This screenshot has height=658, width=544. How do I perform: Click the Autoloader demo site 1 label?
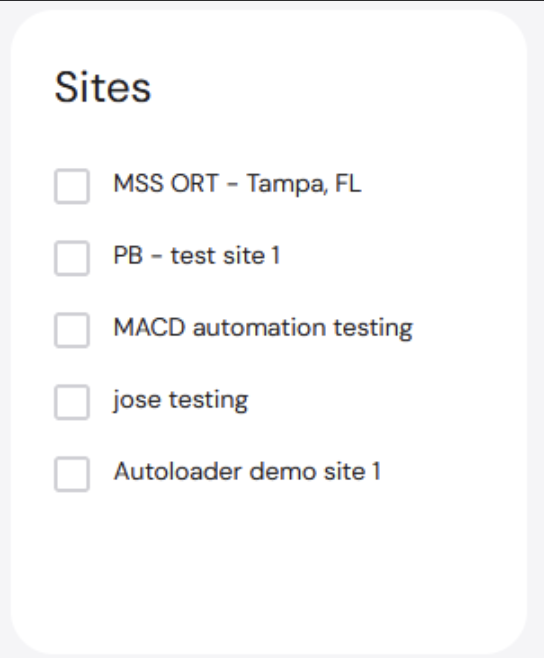247,471
